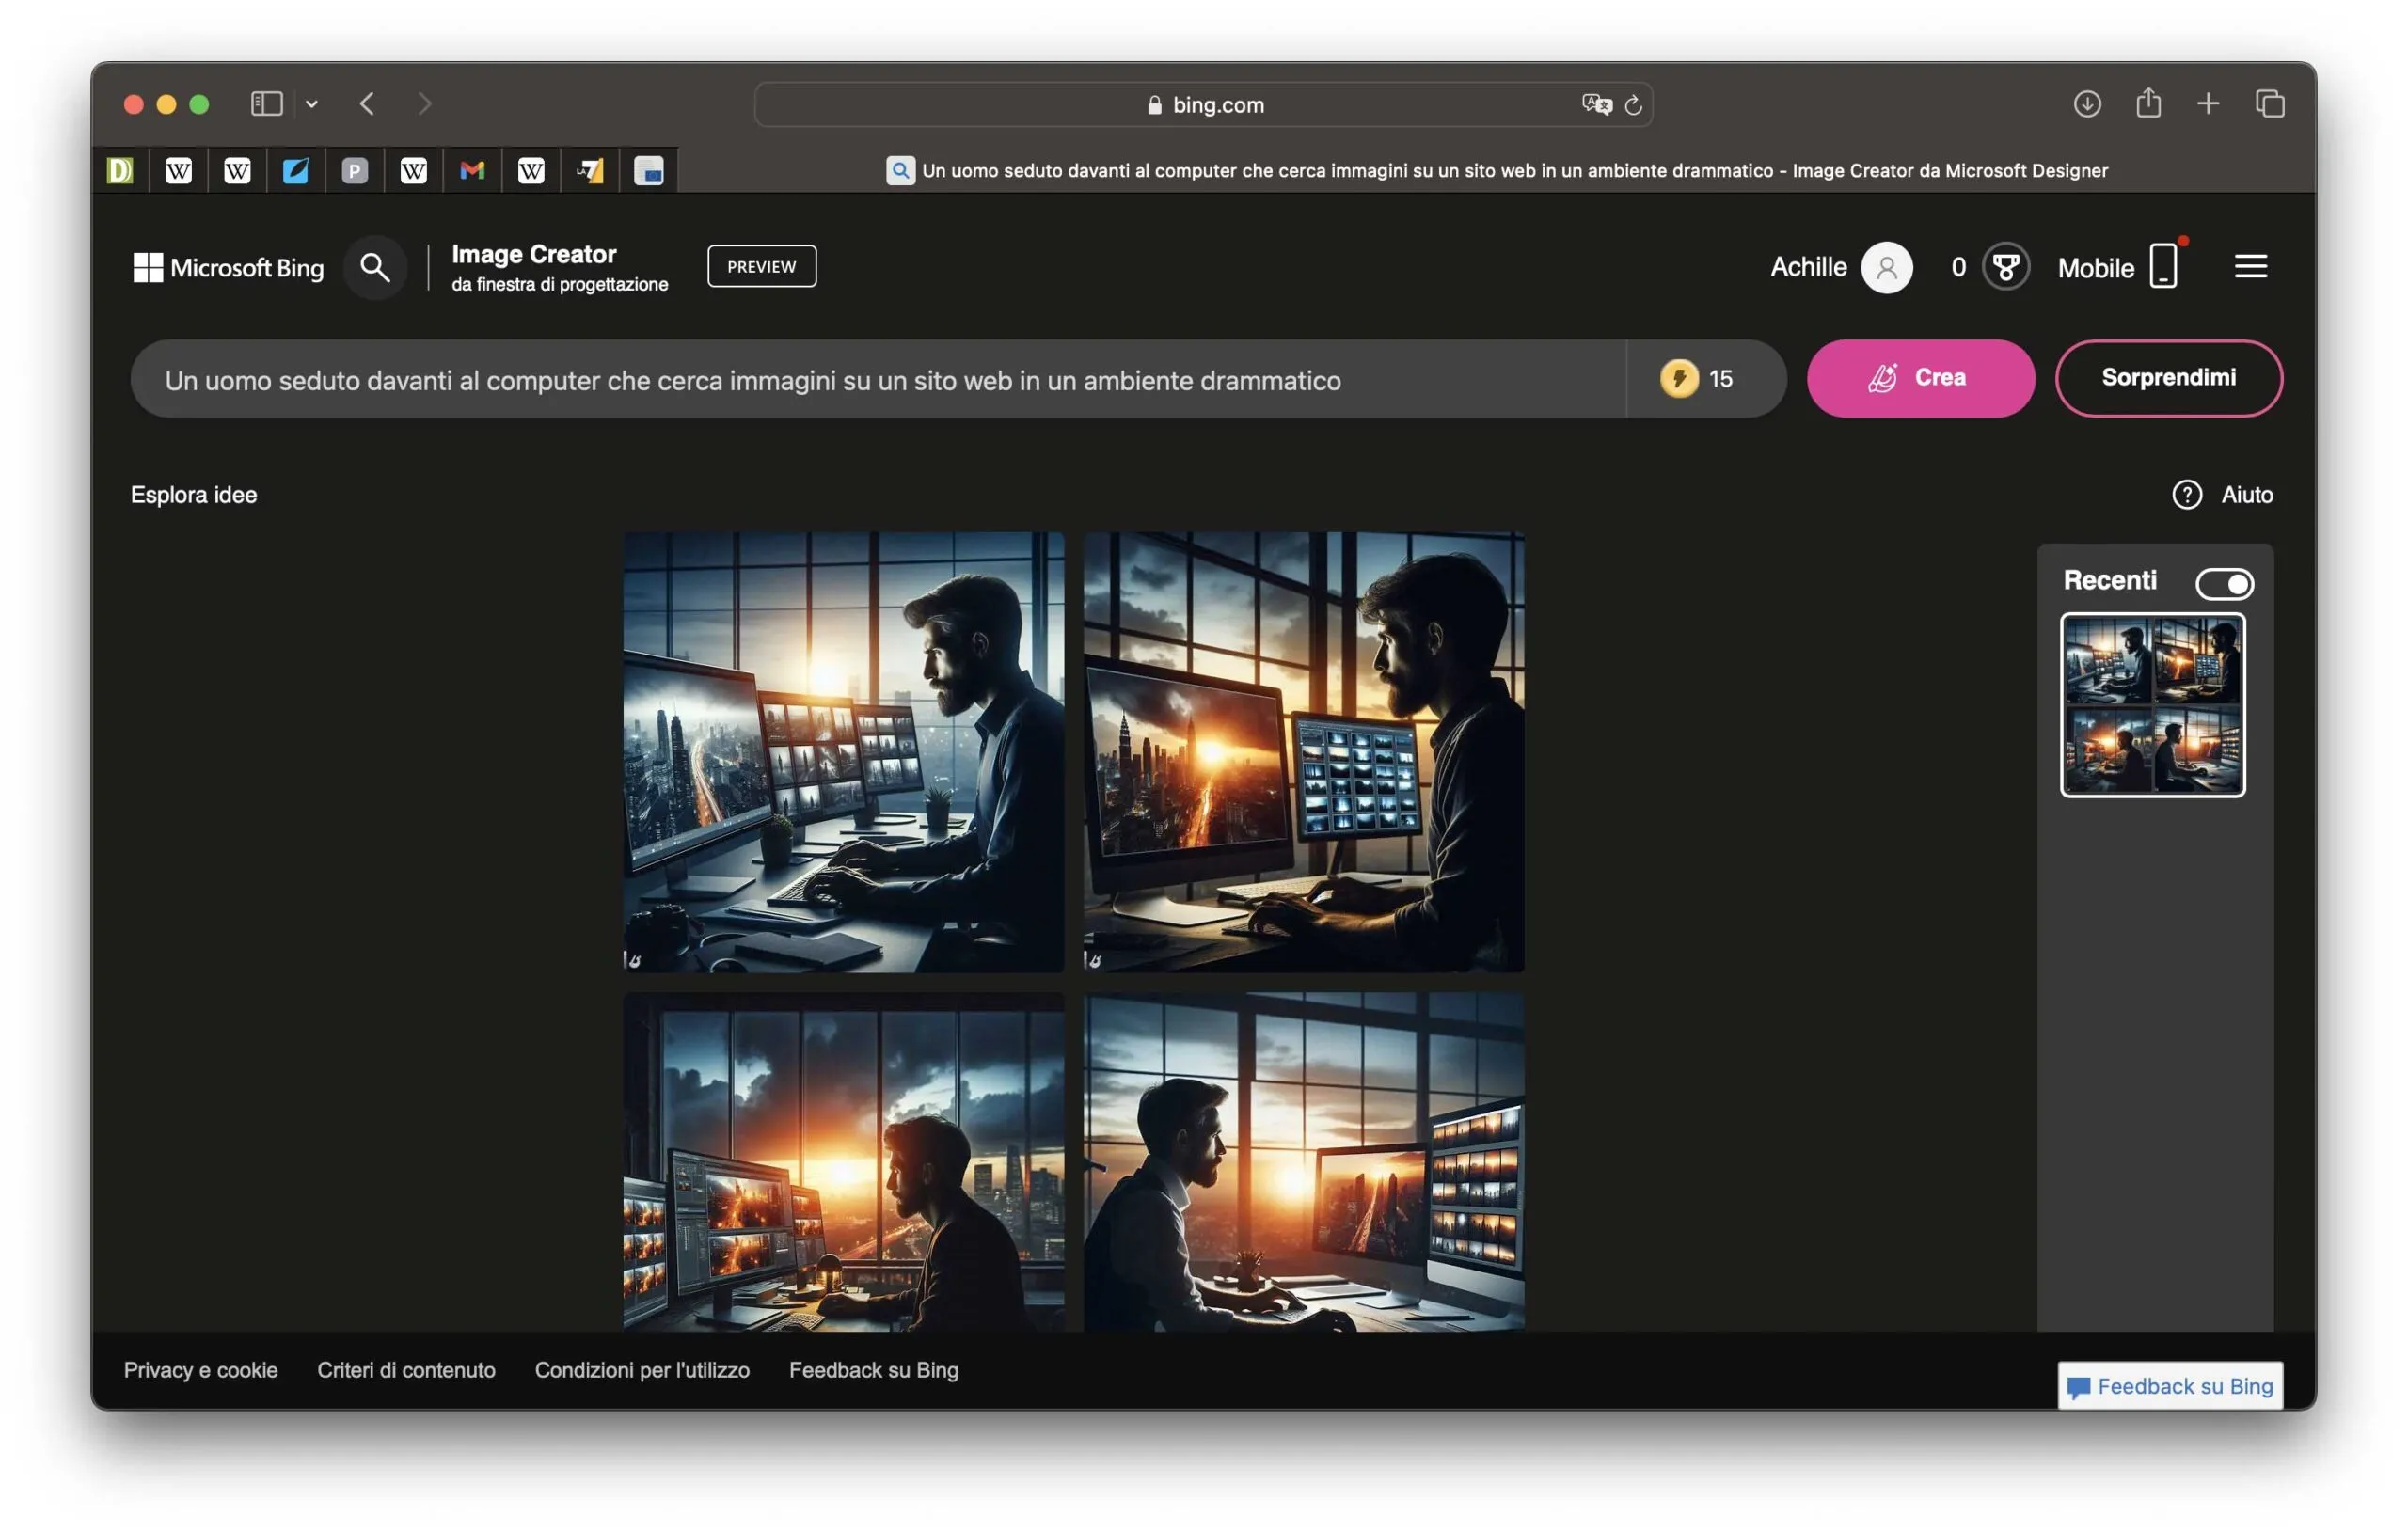This screenshot has width=2408, height=1531.
Task: Click the Bing search magnifier icon
Action: click(375, 267)
